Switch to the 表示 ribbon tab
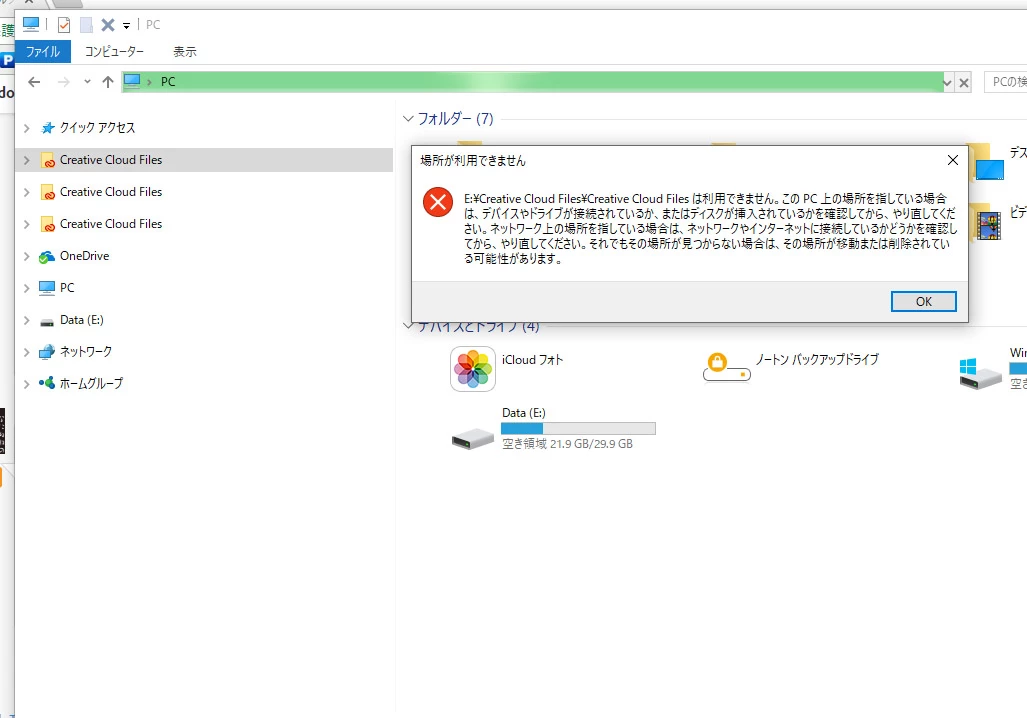 coord(185,52)
